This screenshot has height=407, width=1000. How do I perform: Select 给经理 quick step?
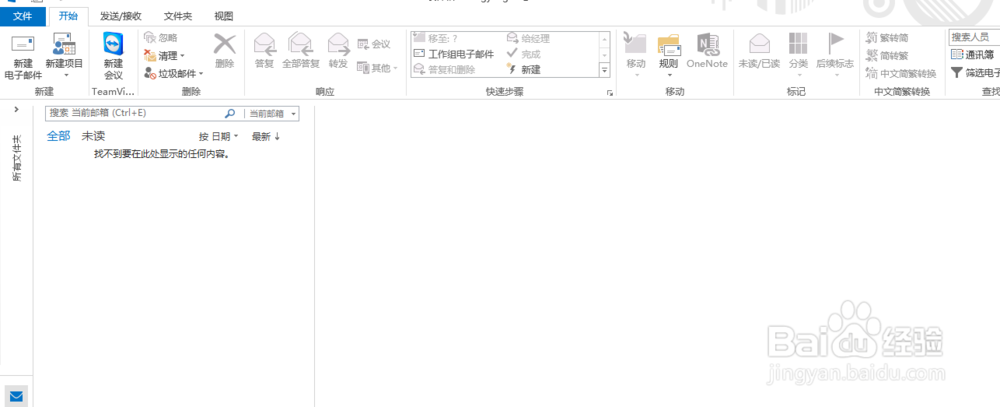point(528,38)
